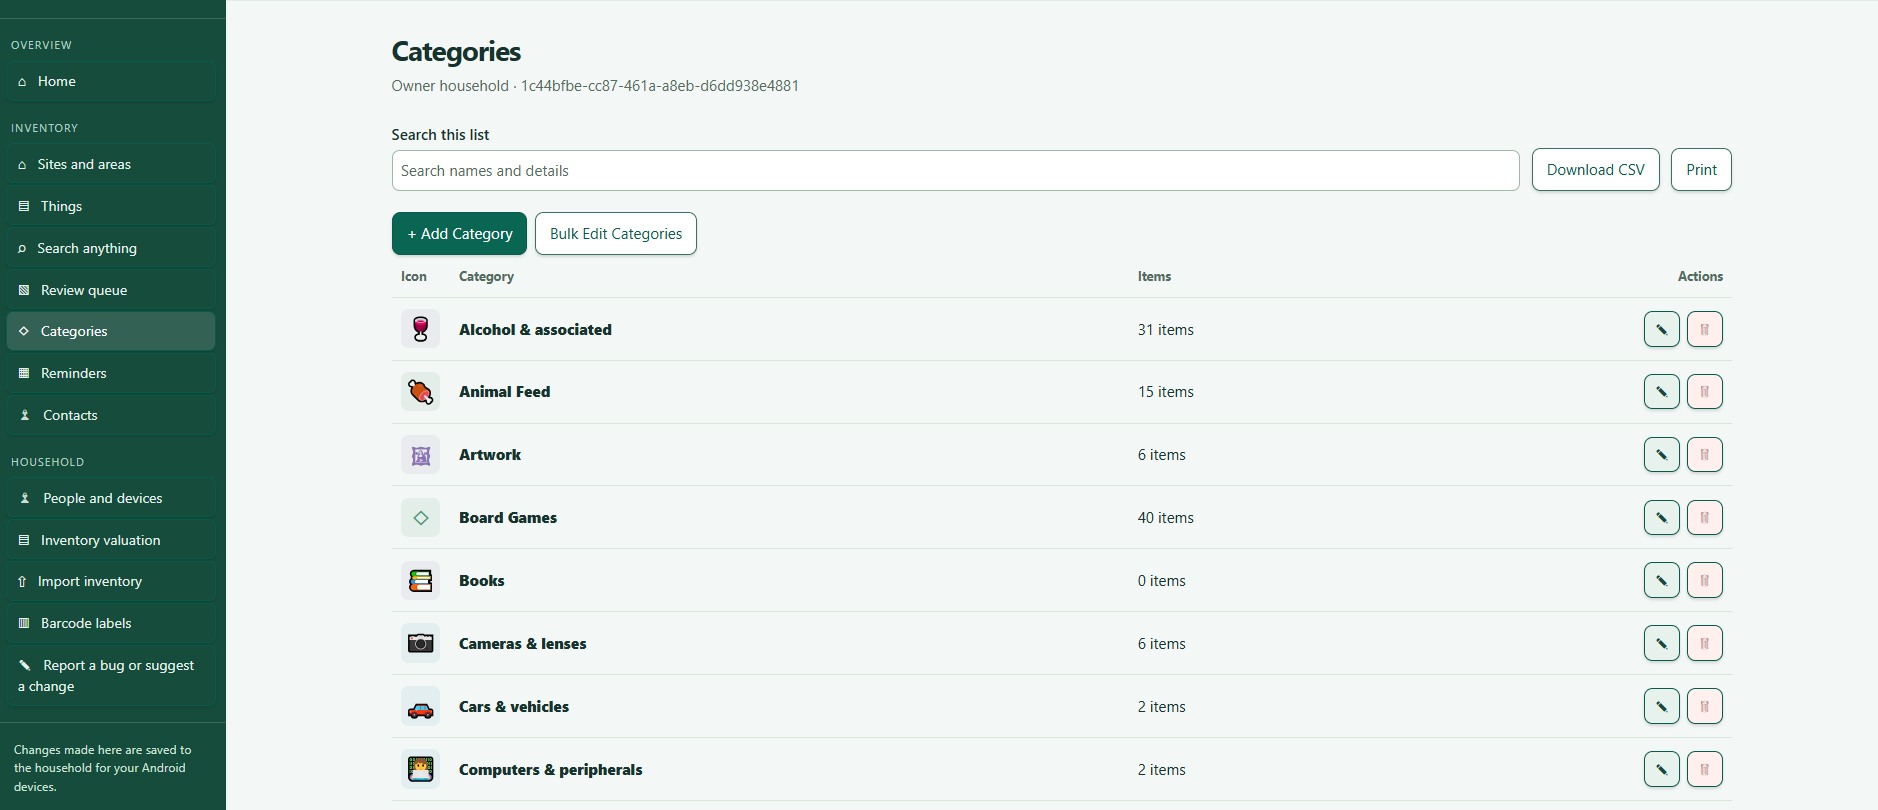Delete the Alcohol & associated category

[1704, 329]
